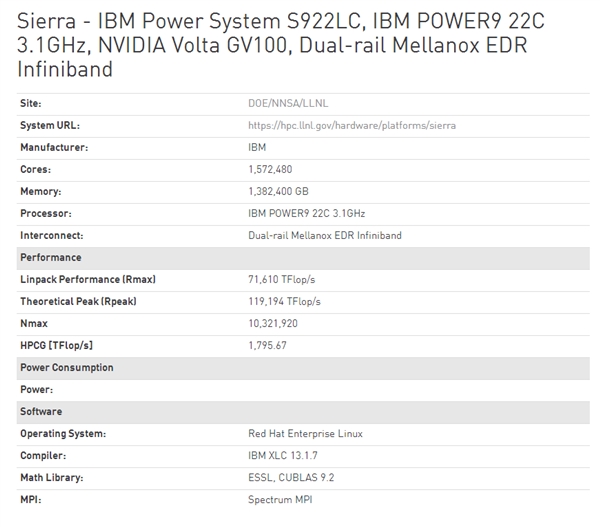Select the Red Hat Enterprise Linux value
600x527 pixels.
[x=305, y=433]
